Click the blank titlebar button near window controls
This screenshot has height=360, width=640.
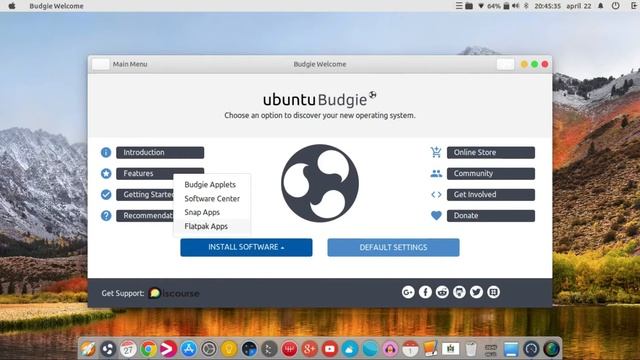click(505, 64)
